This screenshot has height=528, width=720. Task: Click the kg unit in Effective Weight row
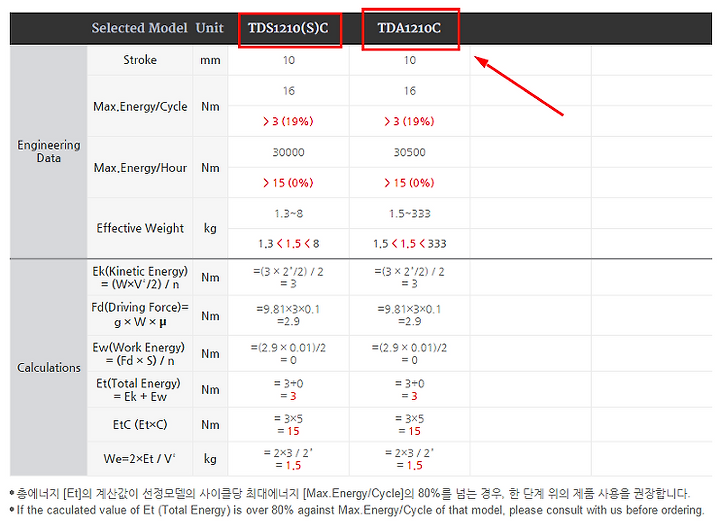(210, 228)
